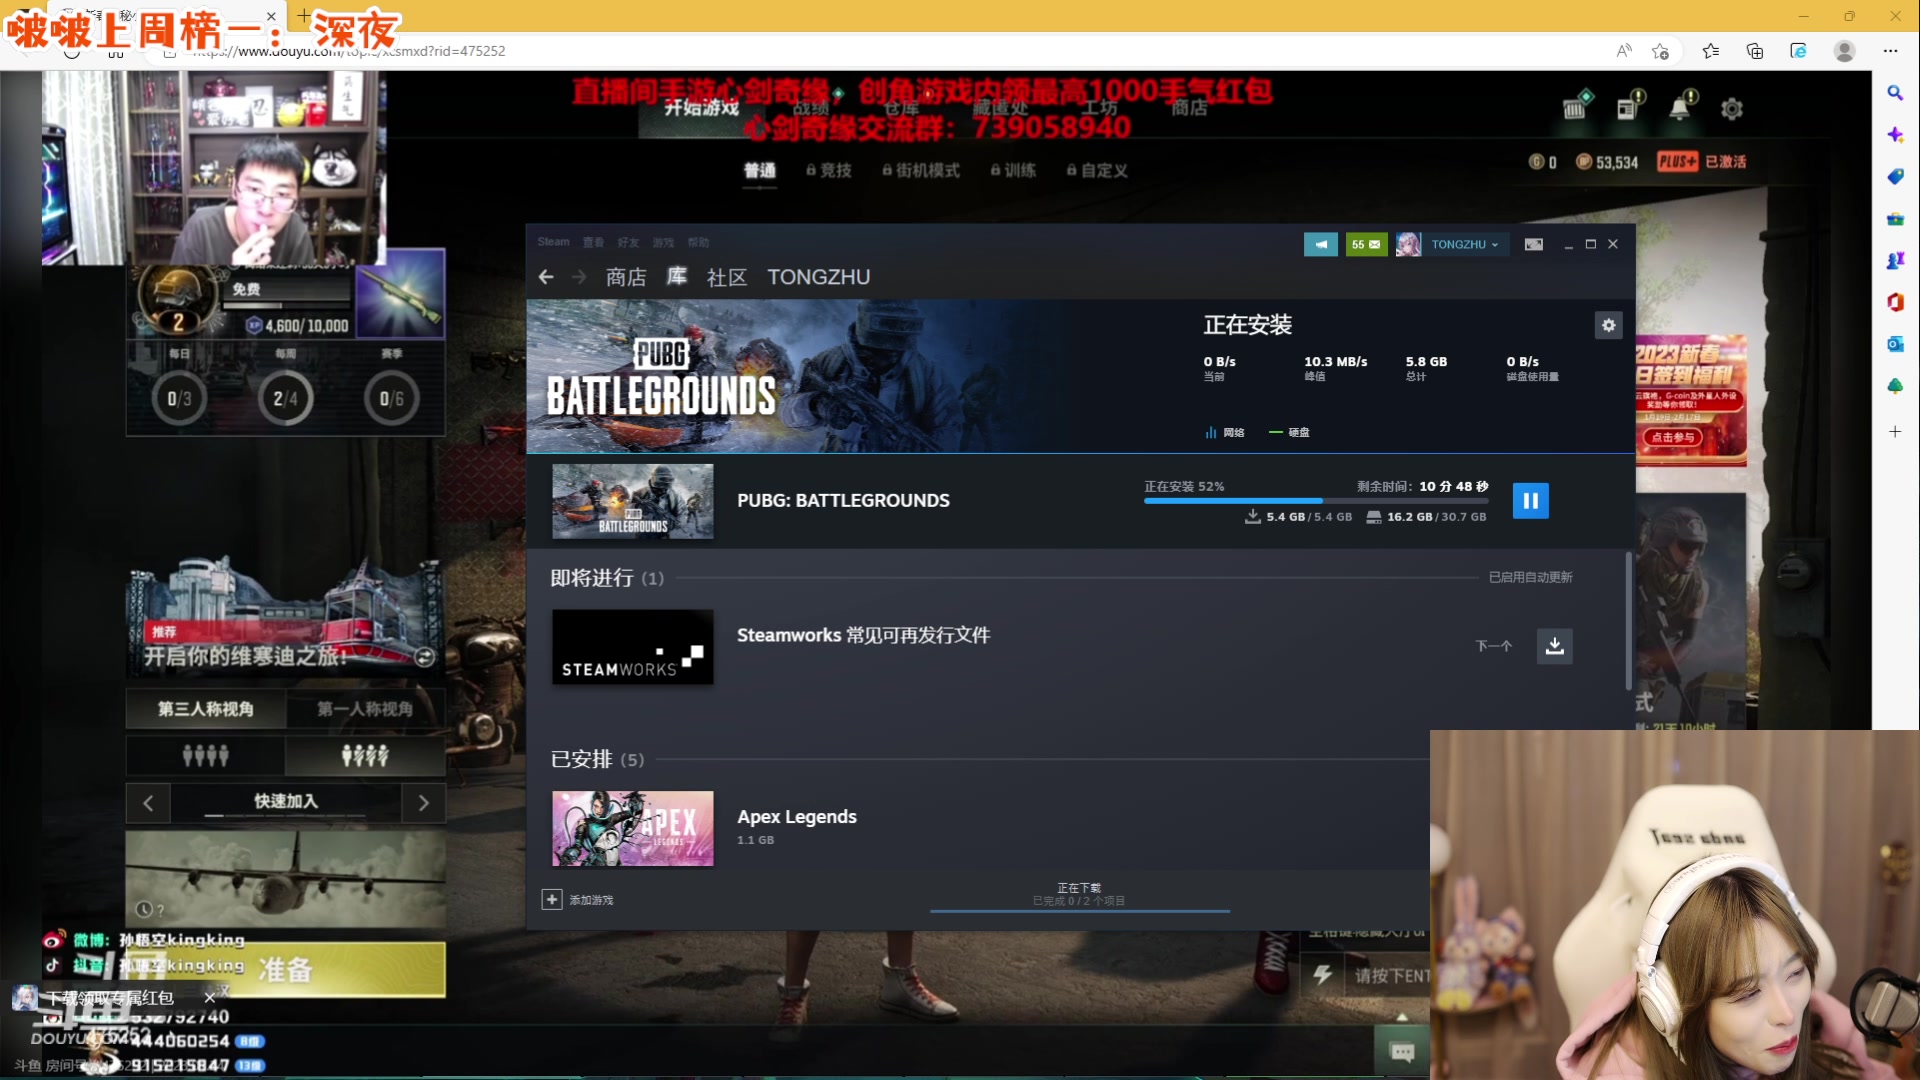Go back with Steam back arrow
Image resolution: width=1920 pixels, height=1080 pixels.
pos(546,277)
